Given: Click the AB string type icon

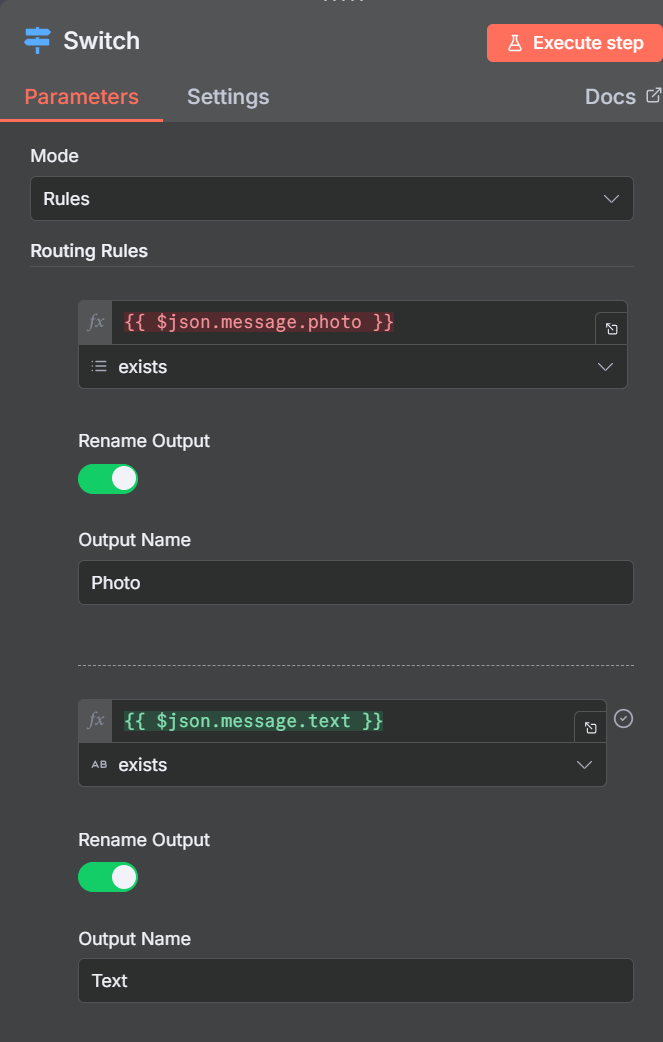Looking at the screenshot, I should click(x=99, y=765).
